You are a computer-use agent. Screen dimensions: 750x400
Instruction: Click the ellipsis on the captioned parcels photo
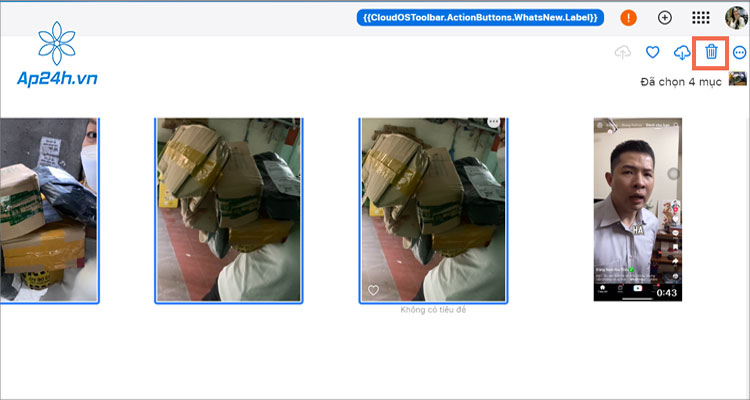494,122
